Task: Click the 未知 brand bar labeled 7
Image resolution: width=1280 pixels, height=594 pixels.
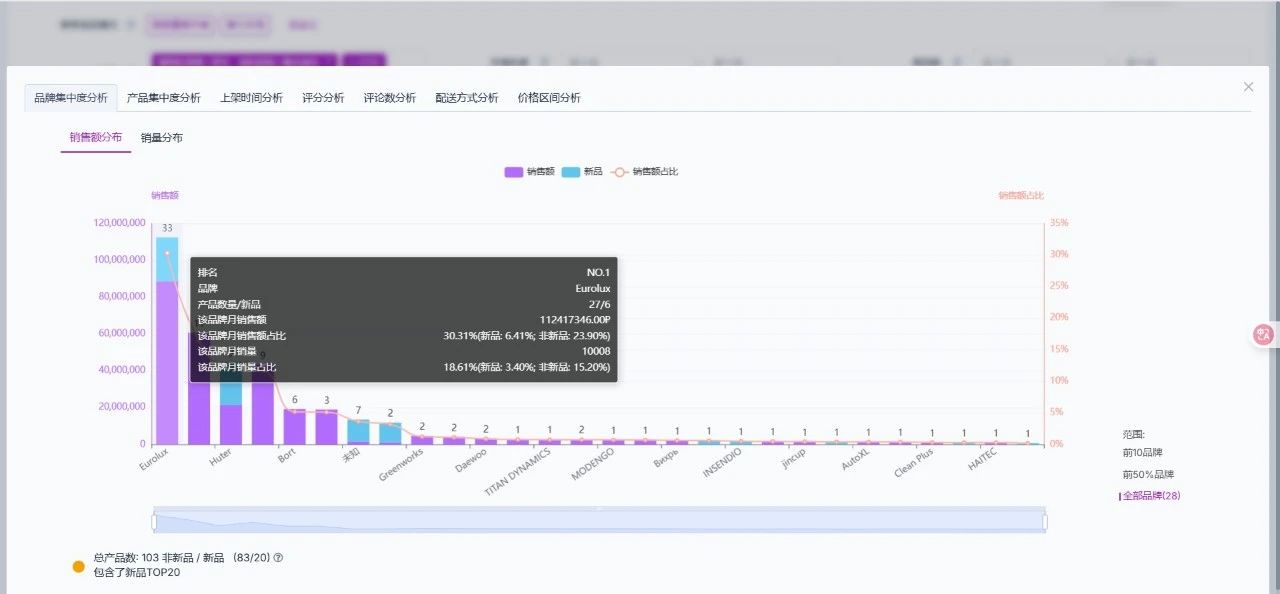Action: point(358,431)
